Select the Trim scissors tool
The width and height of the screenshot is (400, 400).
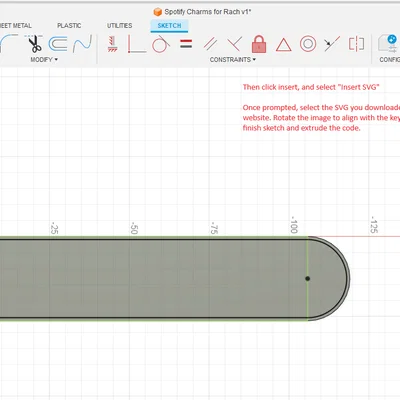point(34,44)
